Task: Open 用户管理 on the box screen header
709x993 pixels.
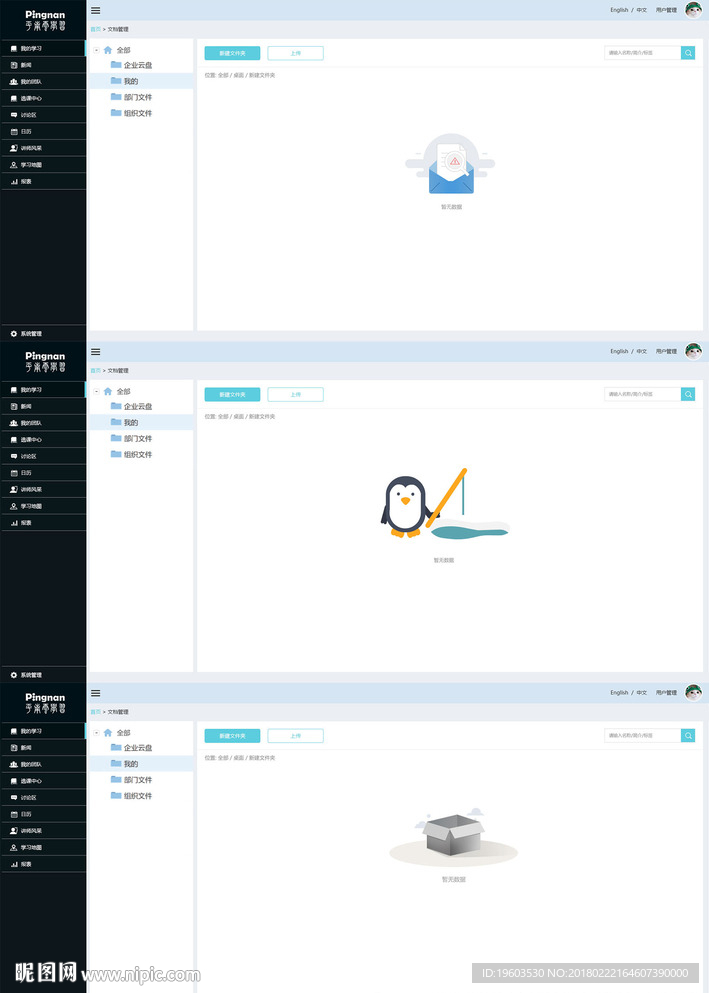Action: 666,693
